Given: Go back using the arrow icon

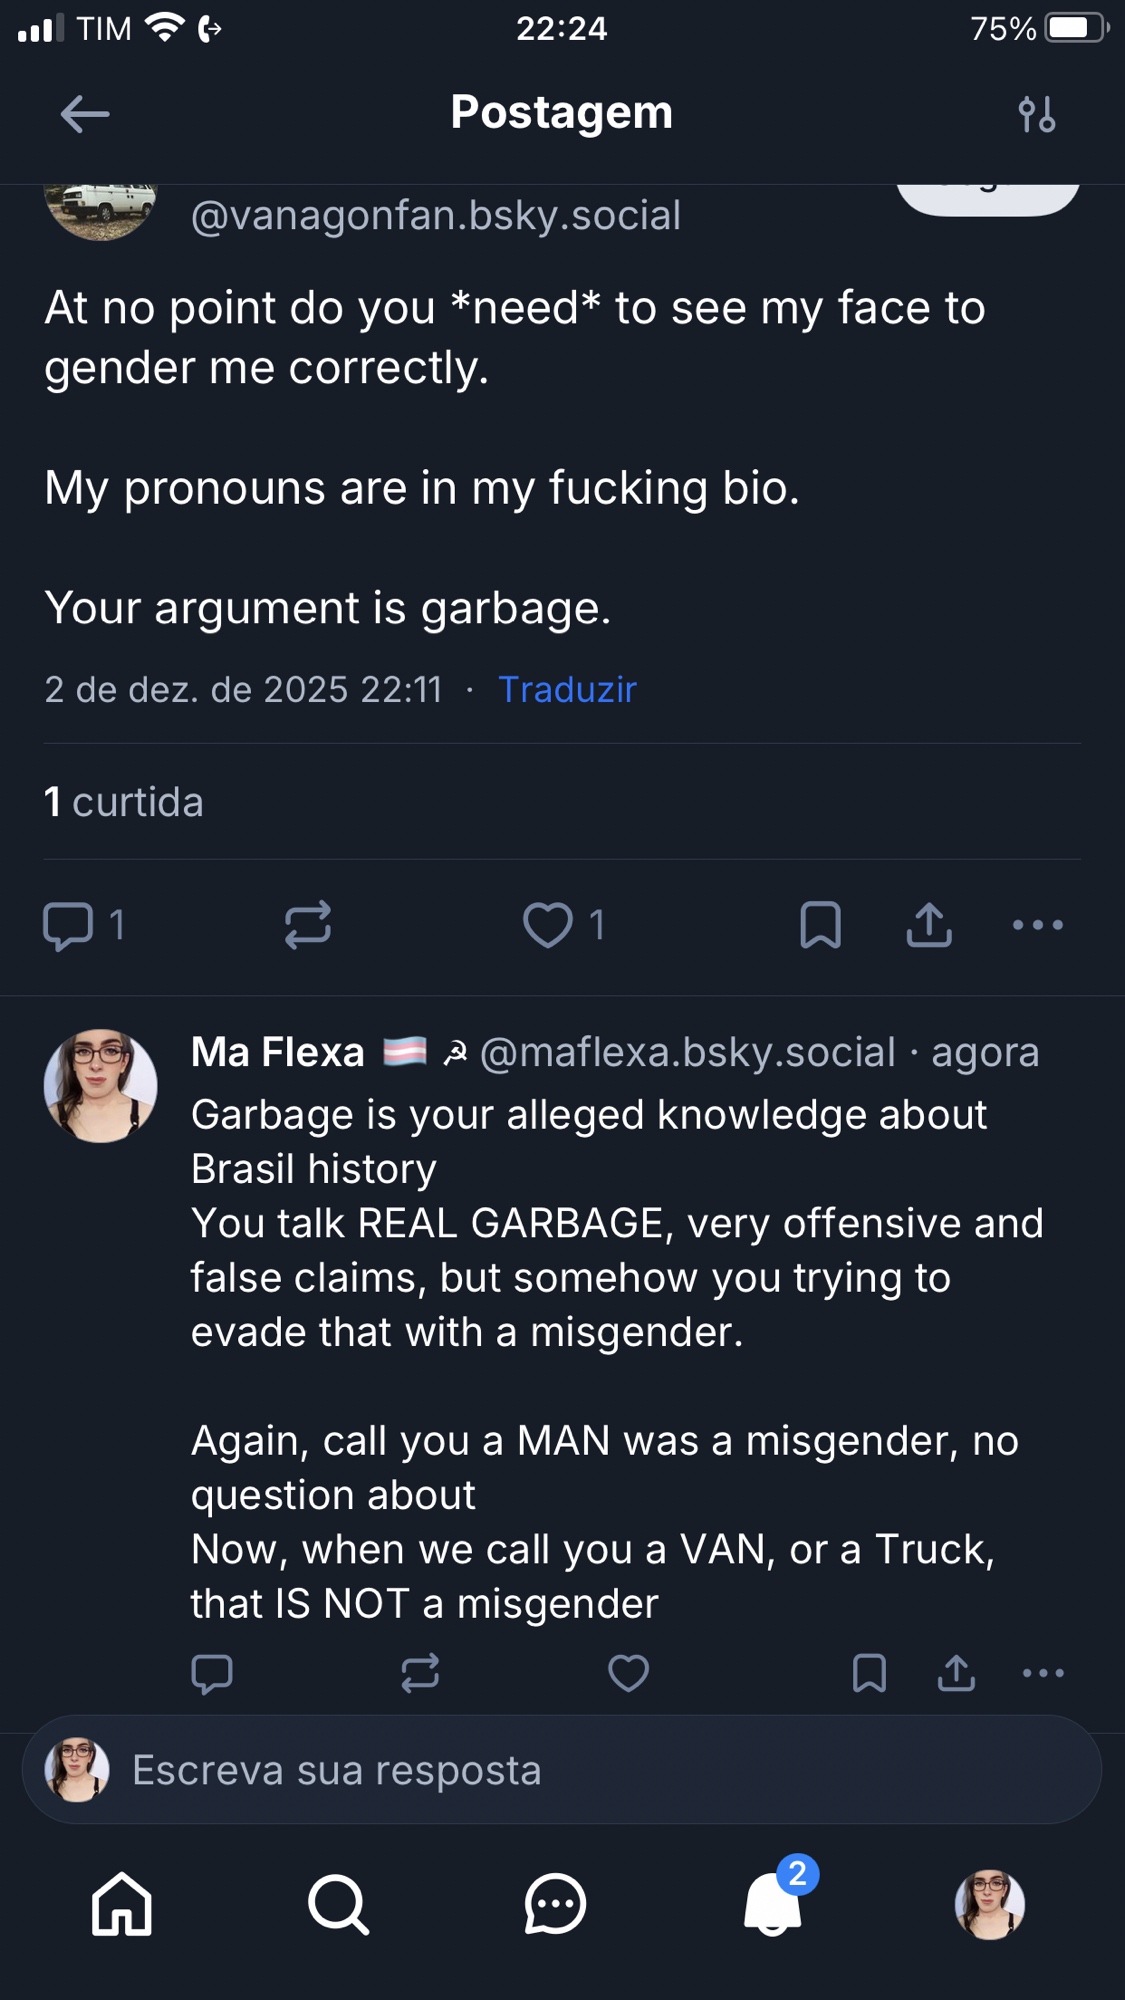Looking at the screenshot, I should click(85, 114).
